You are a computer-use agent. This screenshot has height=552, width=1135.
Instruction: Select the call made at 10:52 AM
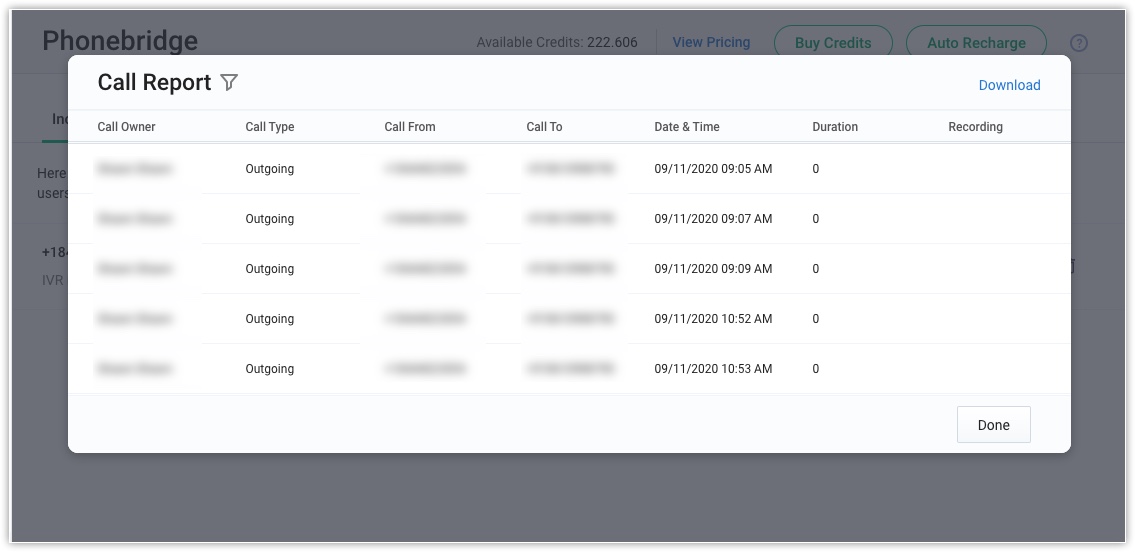coord(713,319)
